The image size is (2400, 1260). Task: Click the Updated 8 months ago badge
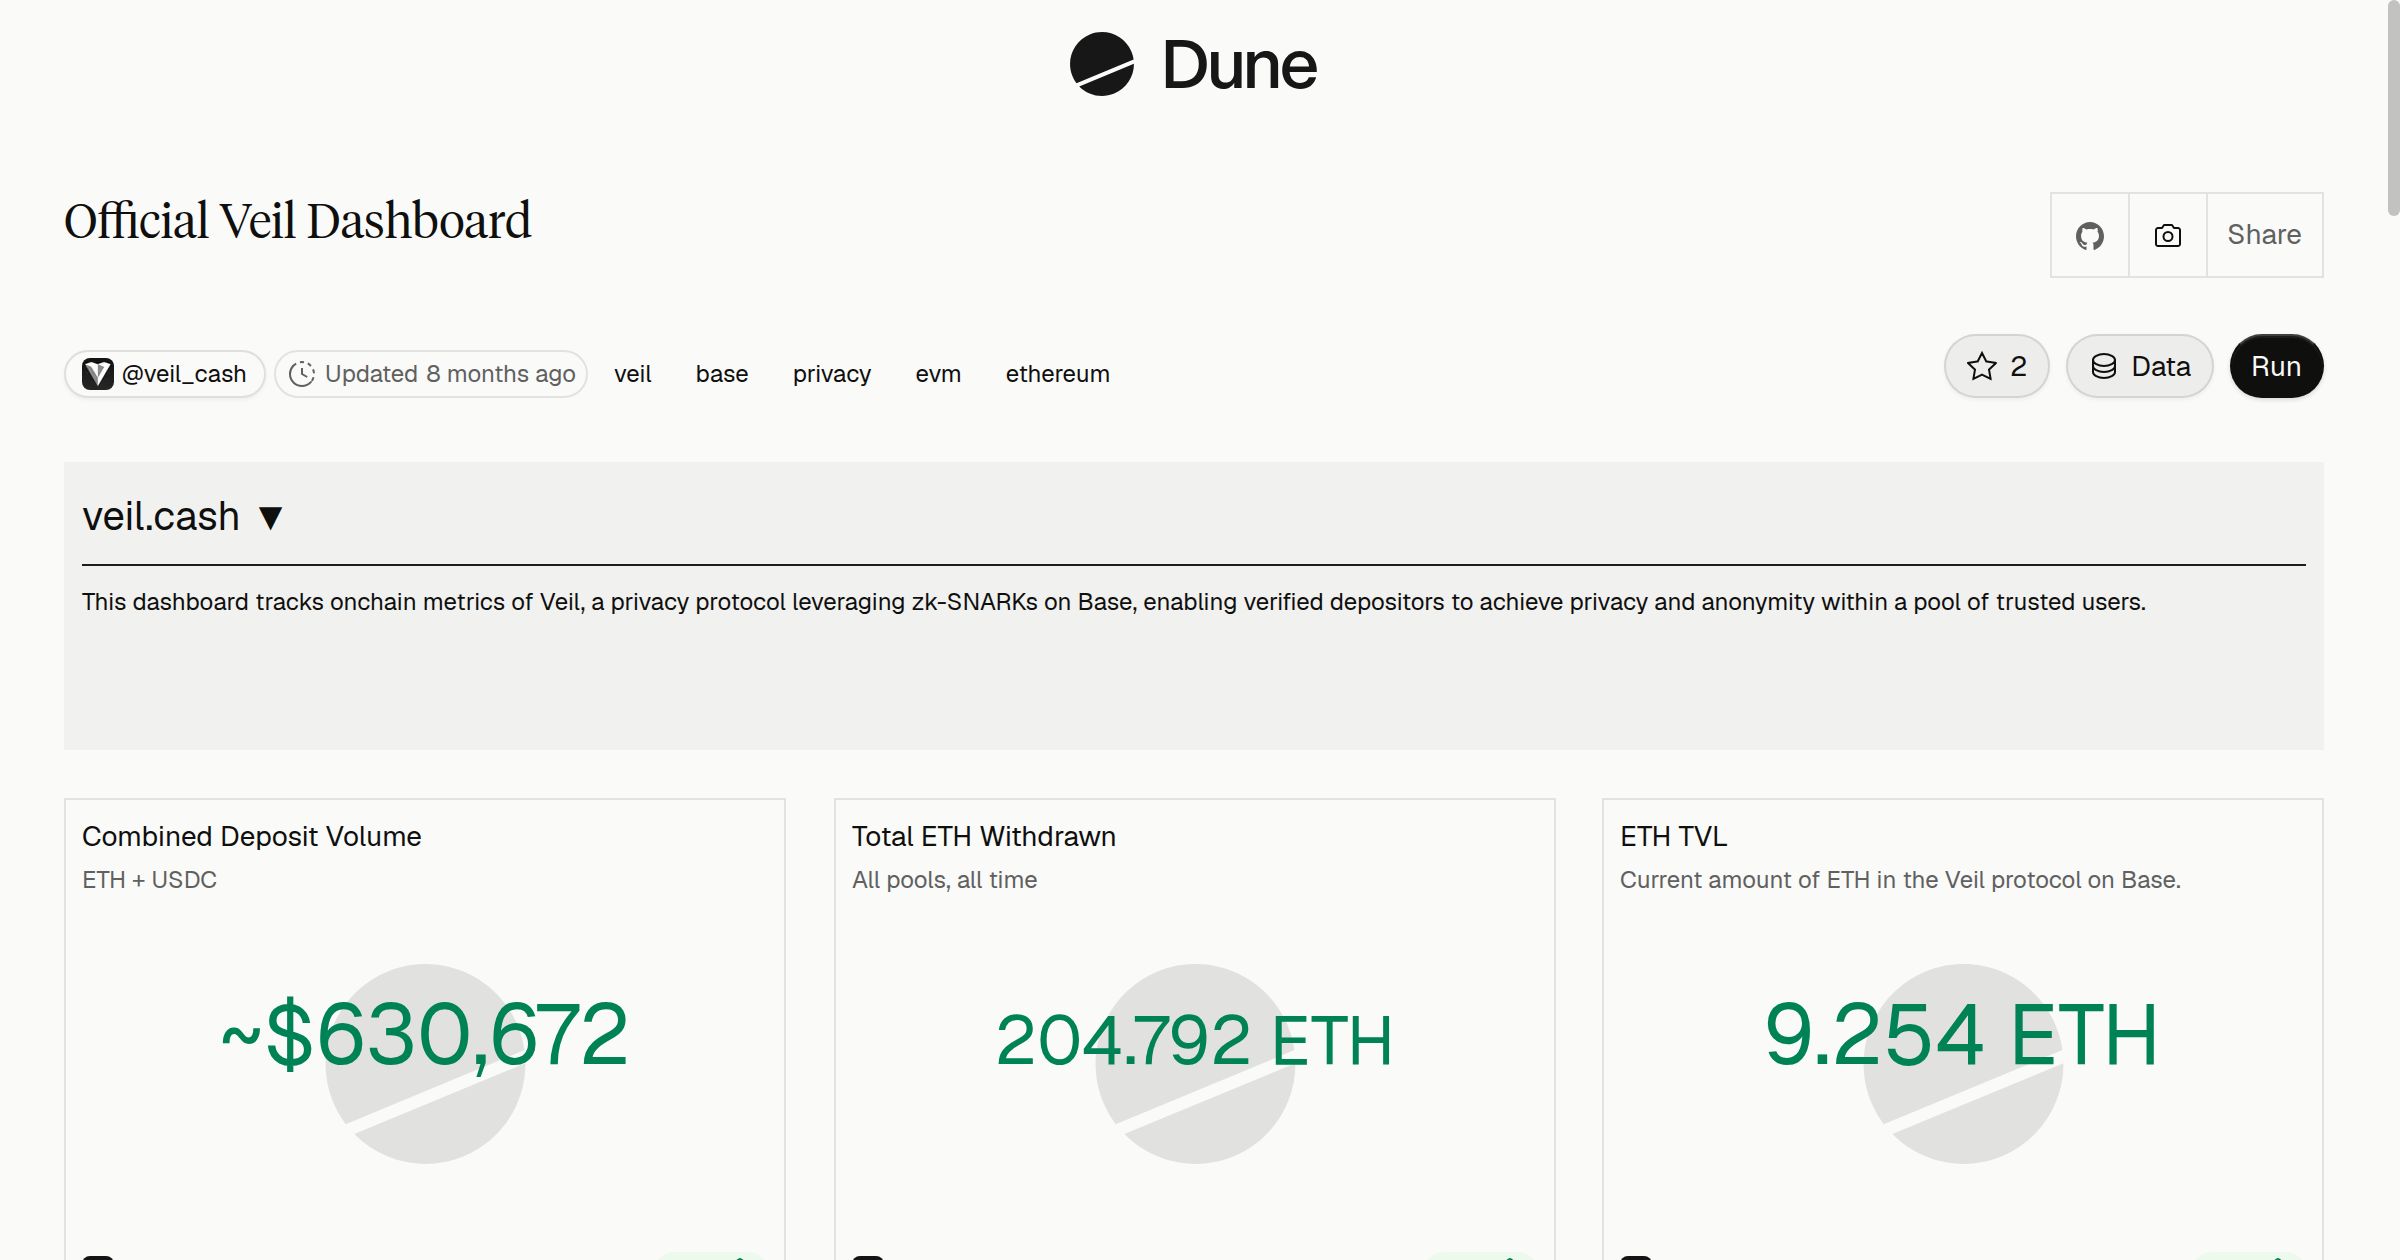pos(431,374)
